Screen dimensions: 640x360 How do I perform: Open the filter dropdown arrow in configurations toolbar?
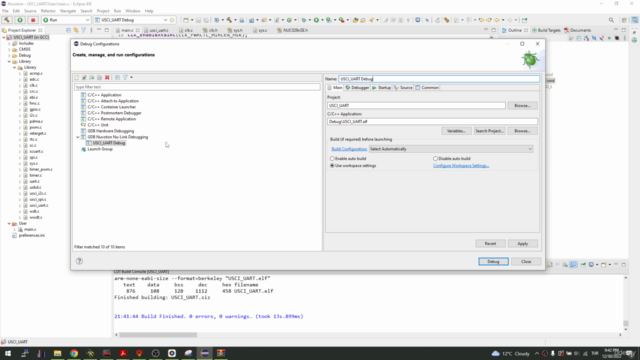point(131,78)
